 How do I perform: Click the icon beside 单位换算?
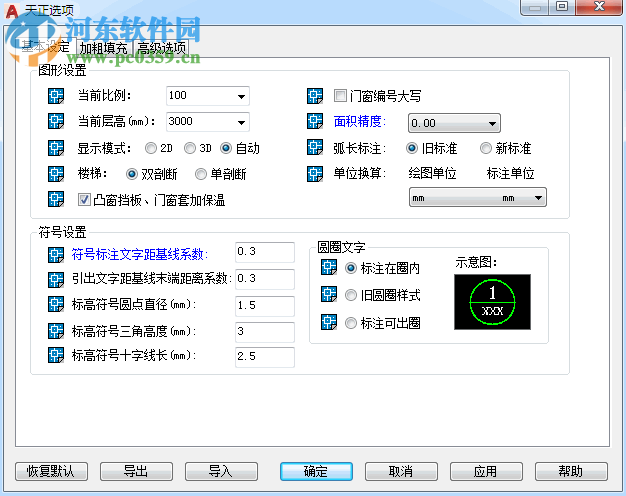[315, 174]
